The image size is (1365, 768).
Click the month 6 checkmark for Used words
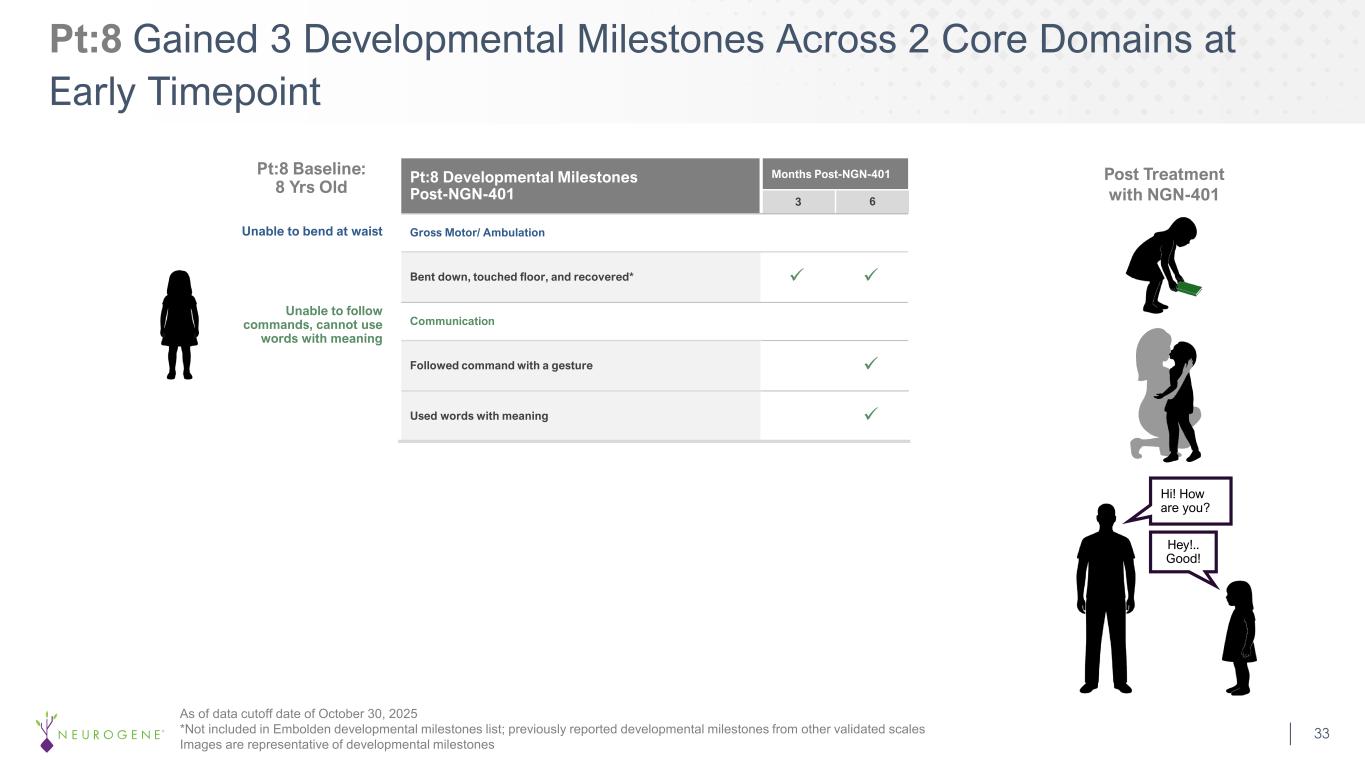(x=872, y=414)
